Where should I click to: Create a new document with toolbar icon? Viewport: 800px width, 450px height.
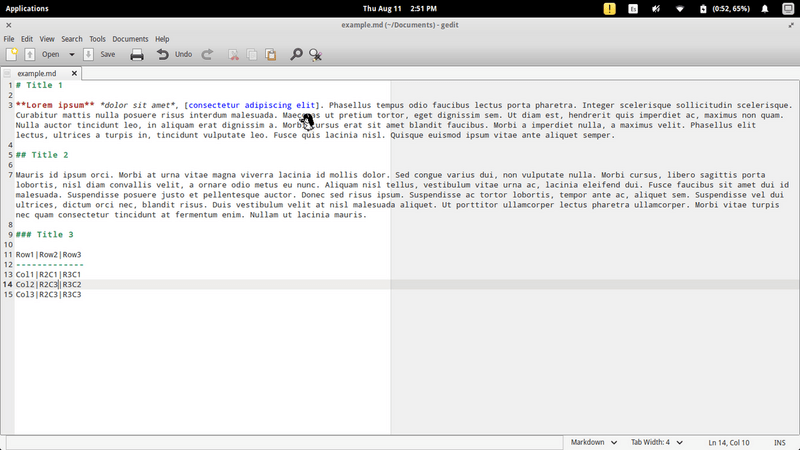point(12,54)
